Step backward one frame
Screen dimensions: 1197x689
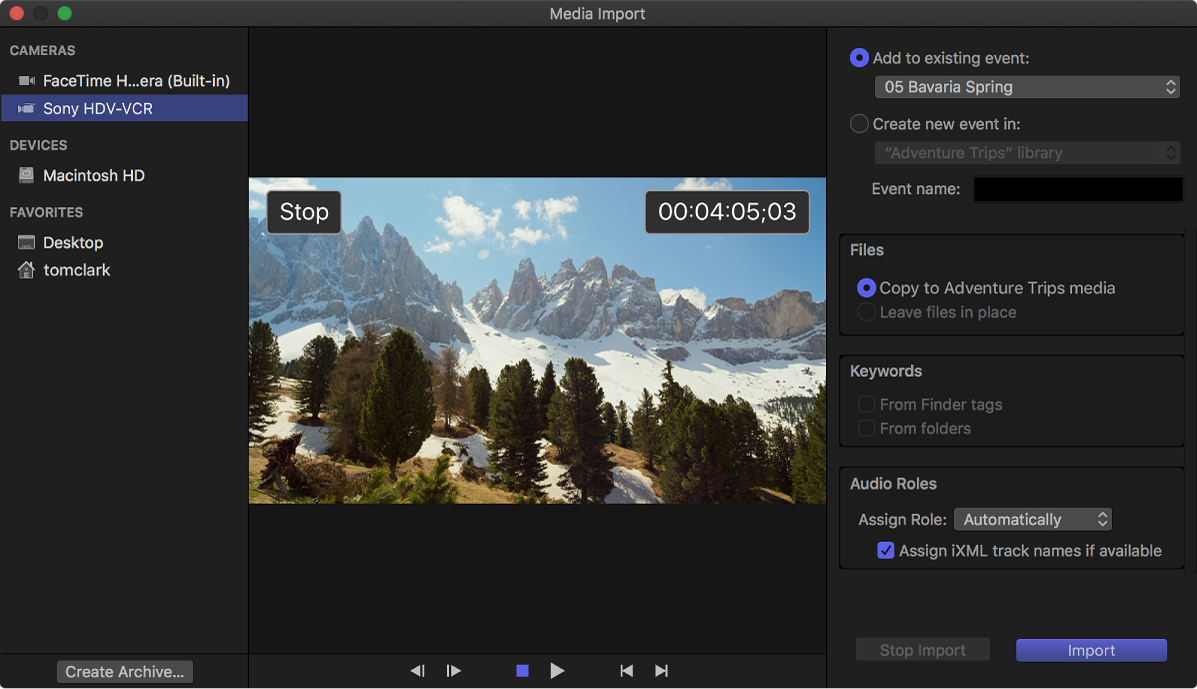[417, 671]
